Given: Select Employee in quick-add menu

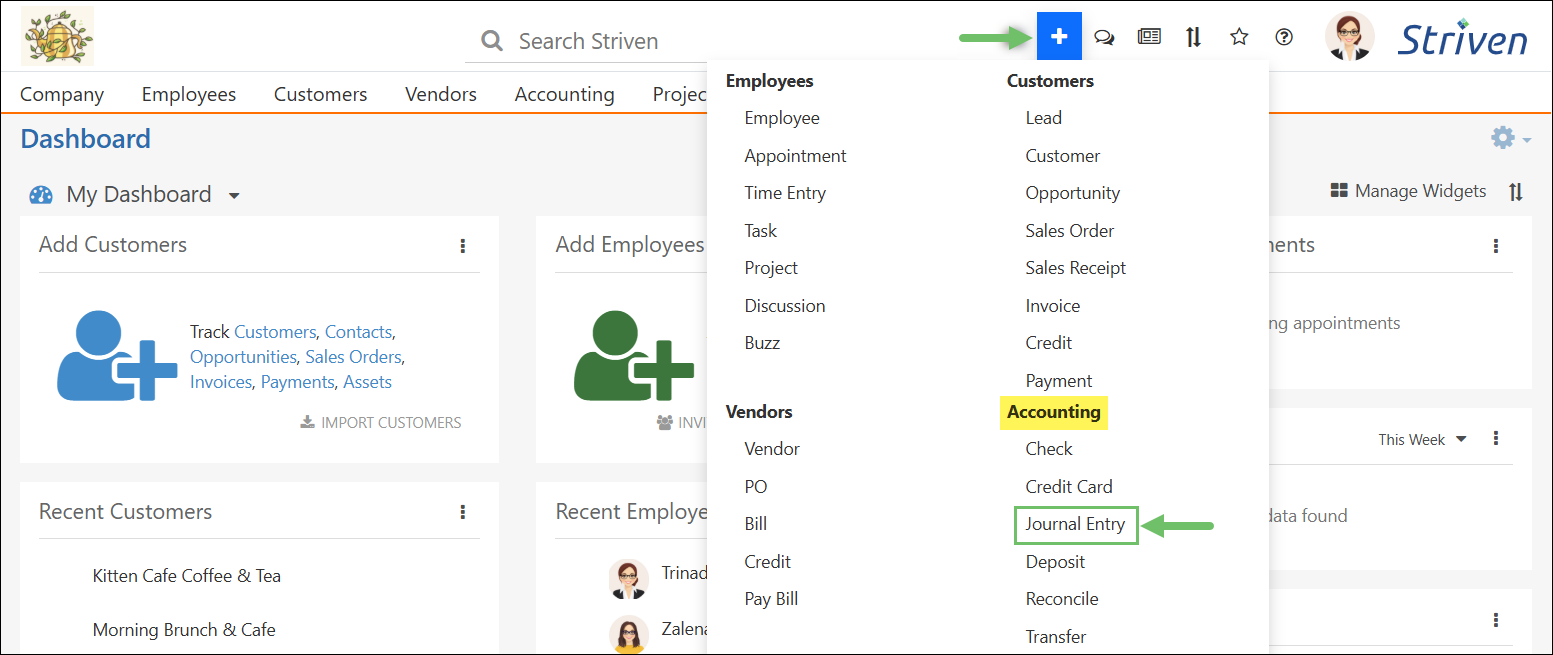Looking at the screenshot, I should [782, 118].
